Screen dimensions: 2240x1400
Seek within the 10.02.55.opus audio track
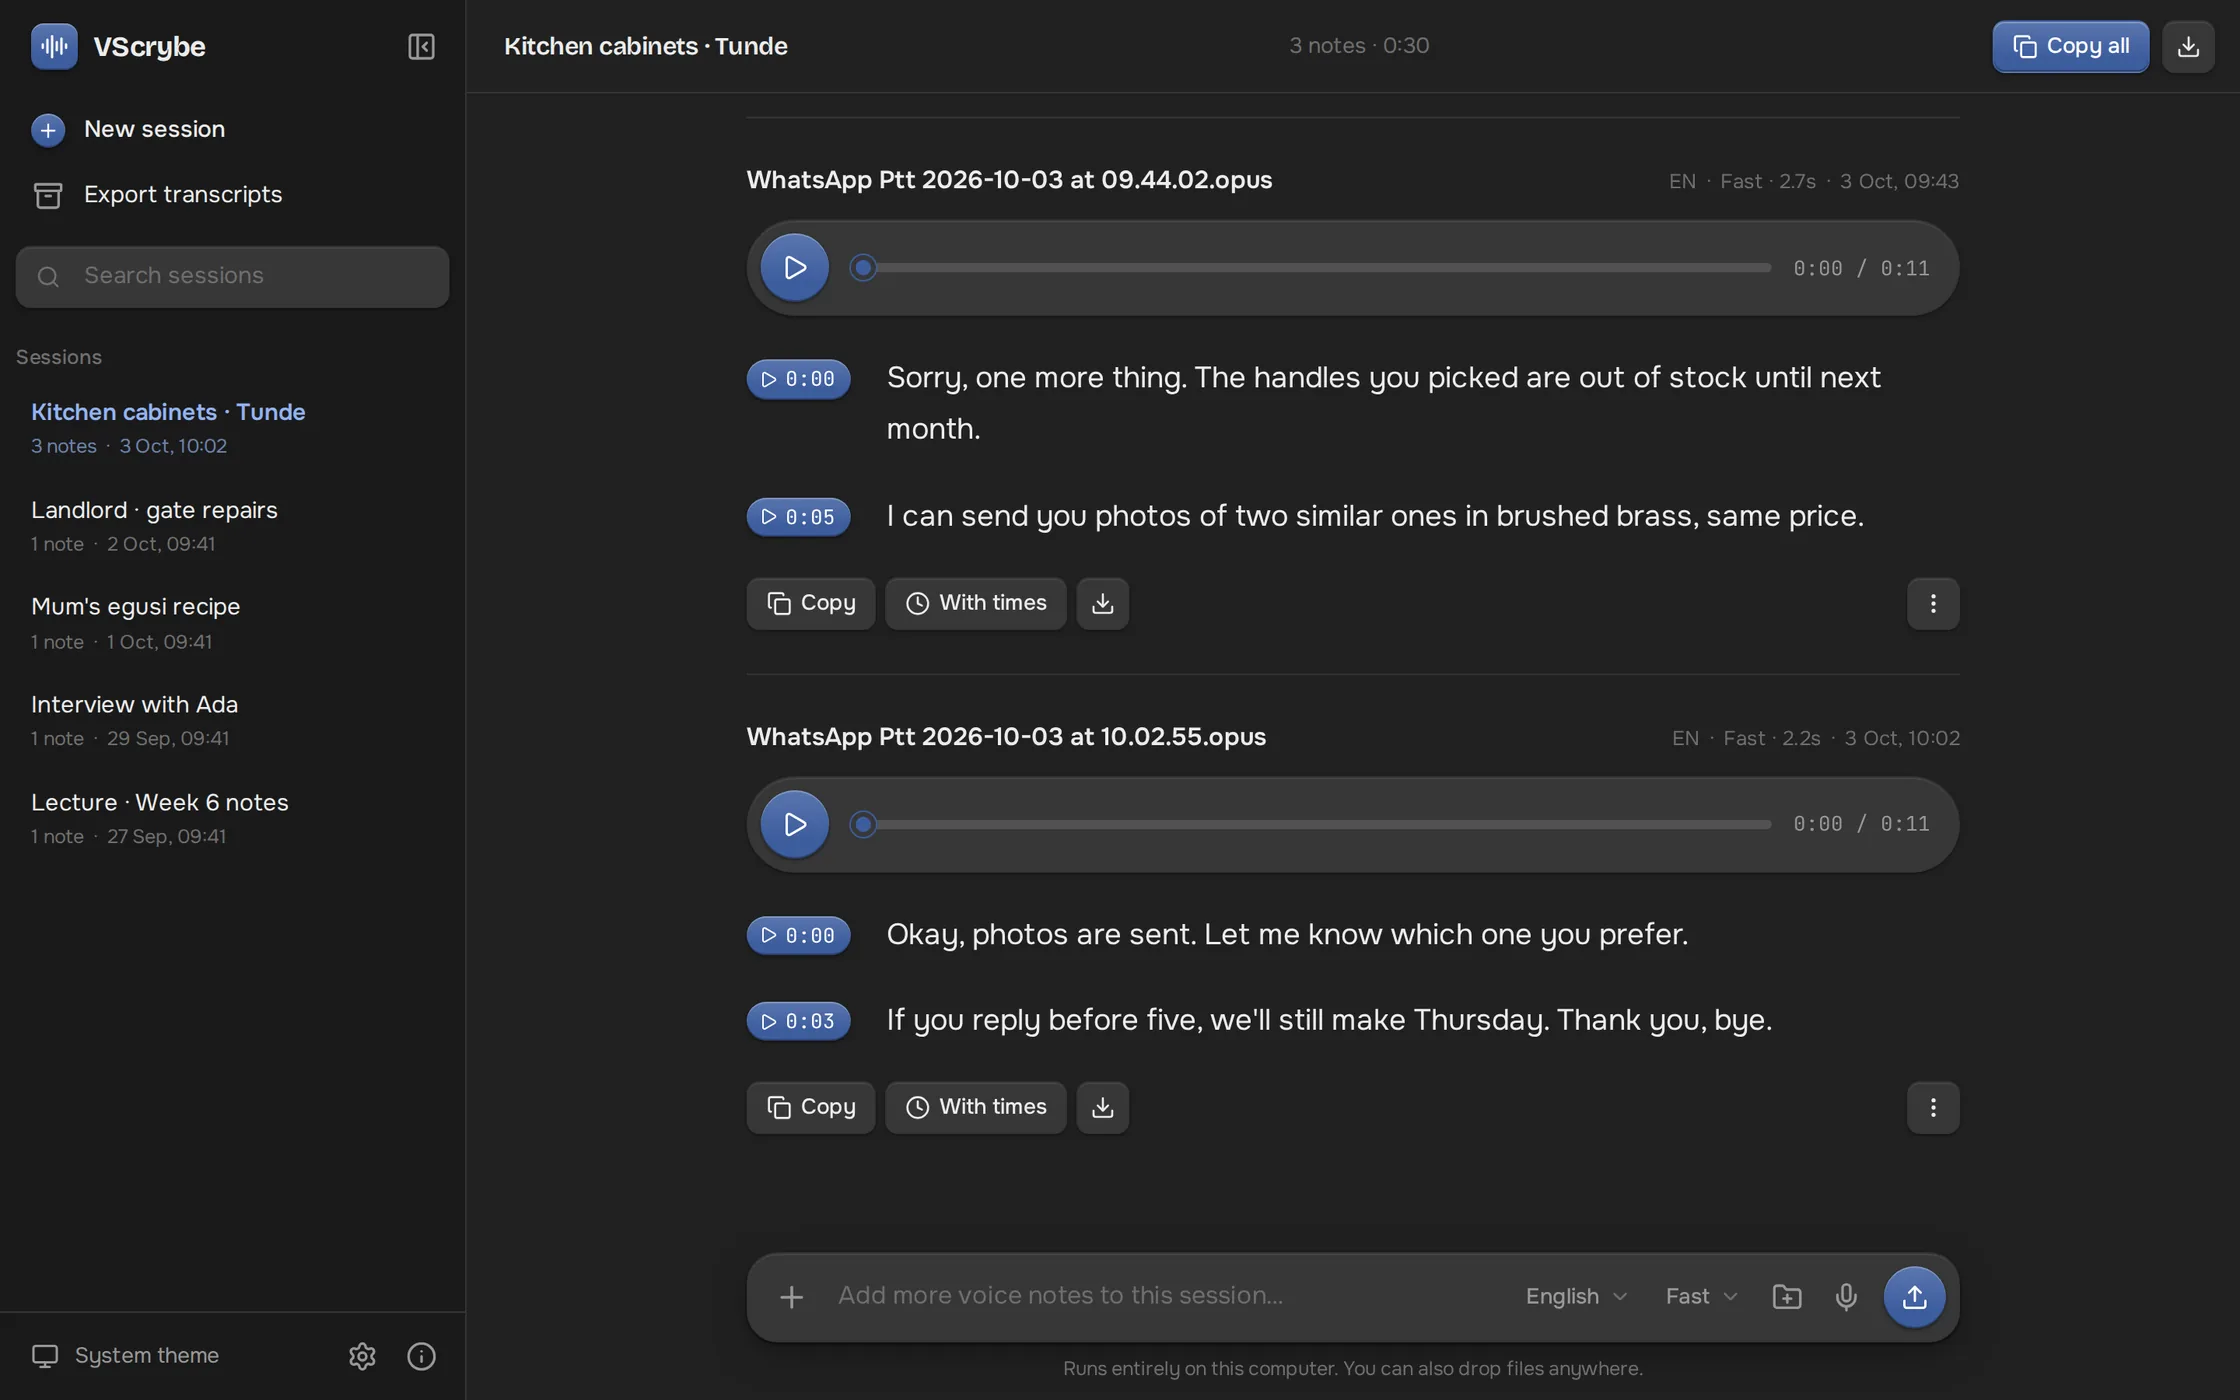1310,824
